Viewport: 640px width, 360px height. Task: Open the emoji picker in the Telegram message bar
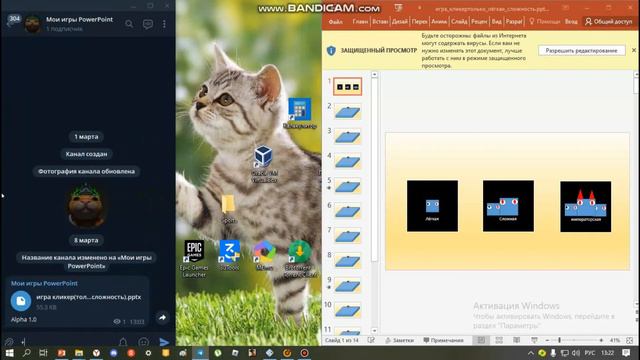point(143,342)
